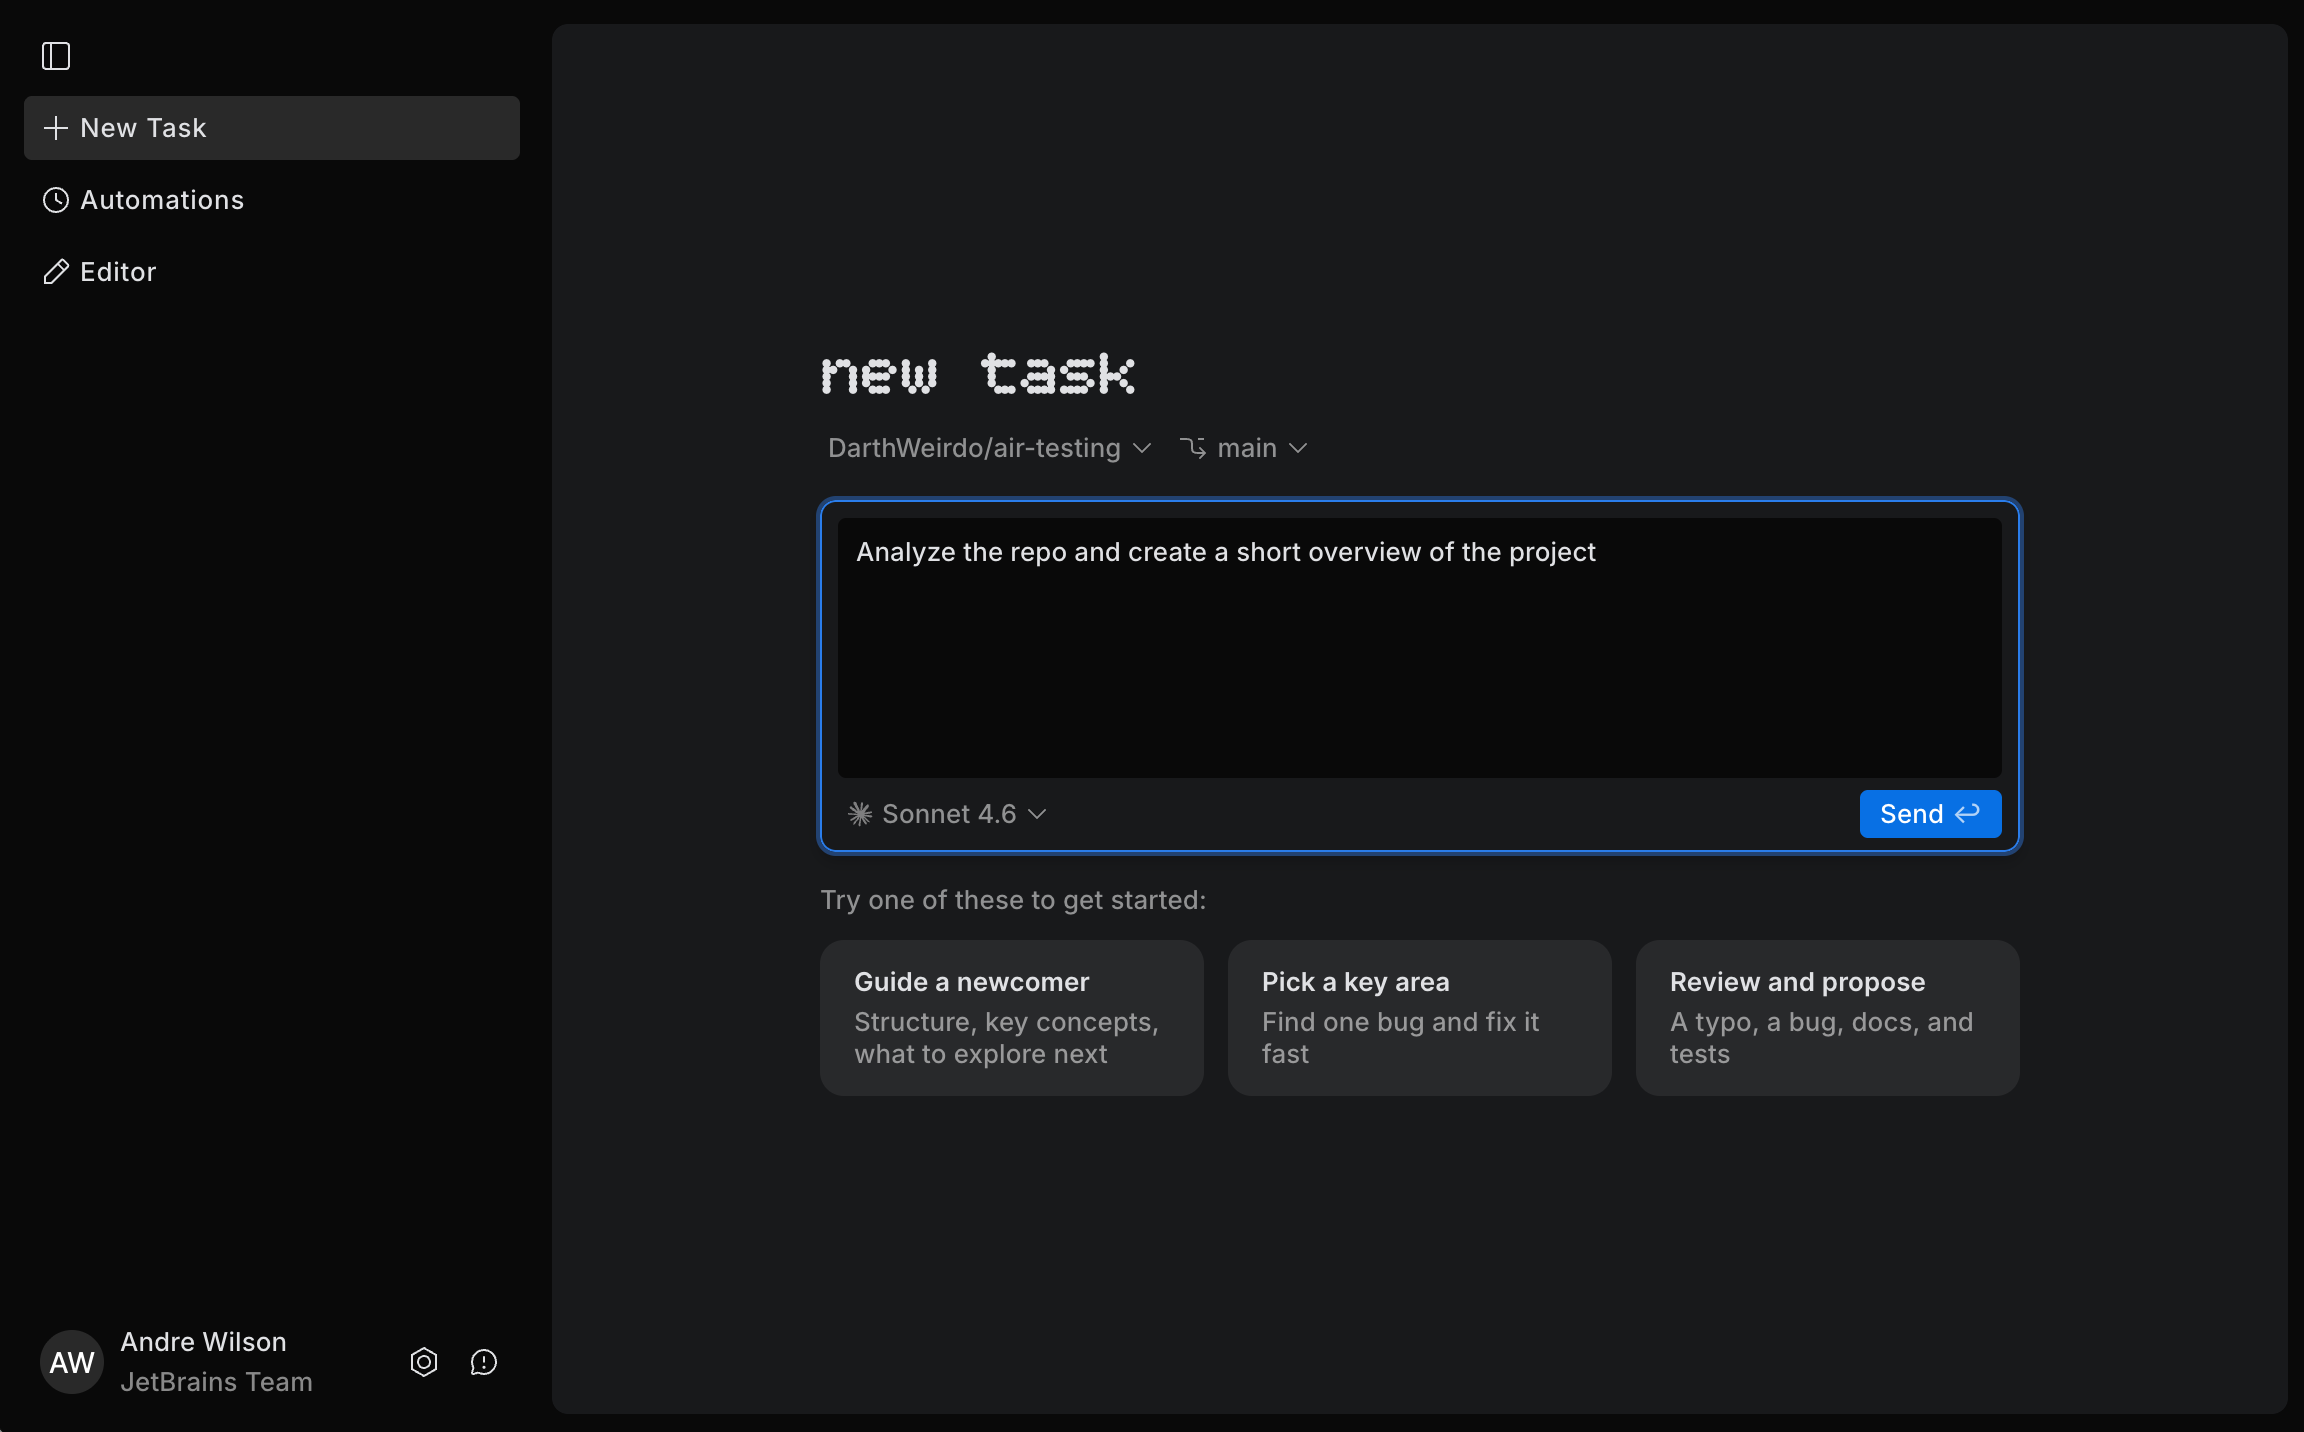Open the Sonnet 4.6 model dropdown
The width and height of the screenshot is (2304, 1432).
[947, 814]
